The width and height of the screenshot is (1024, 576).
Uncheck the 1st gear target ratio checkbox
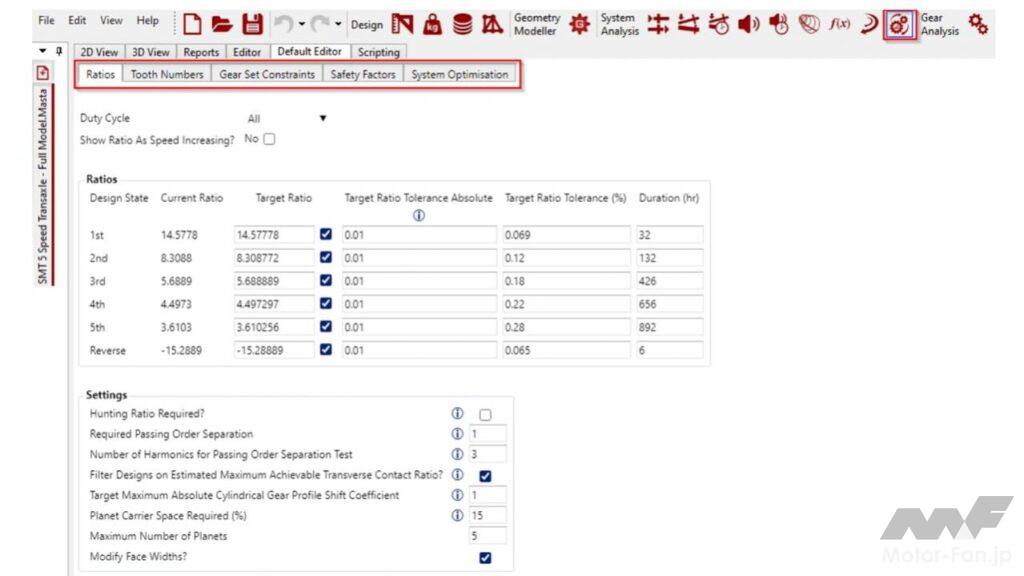point(325,234)
